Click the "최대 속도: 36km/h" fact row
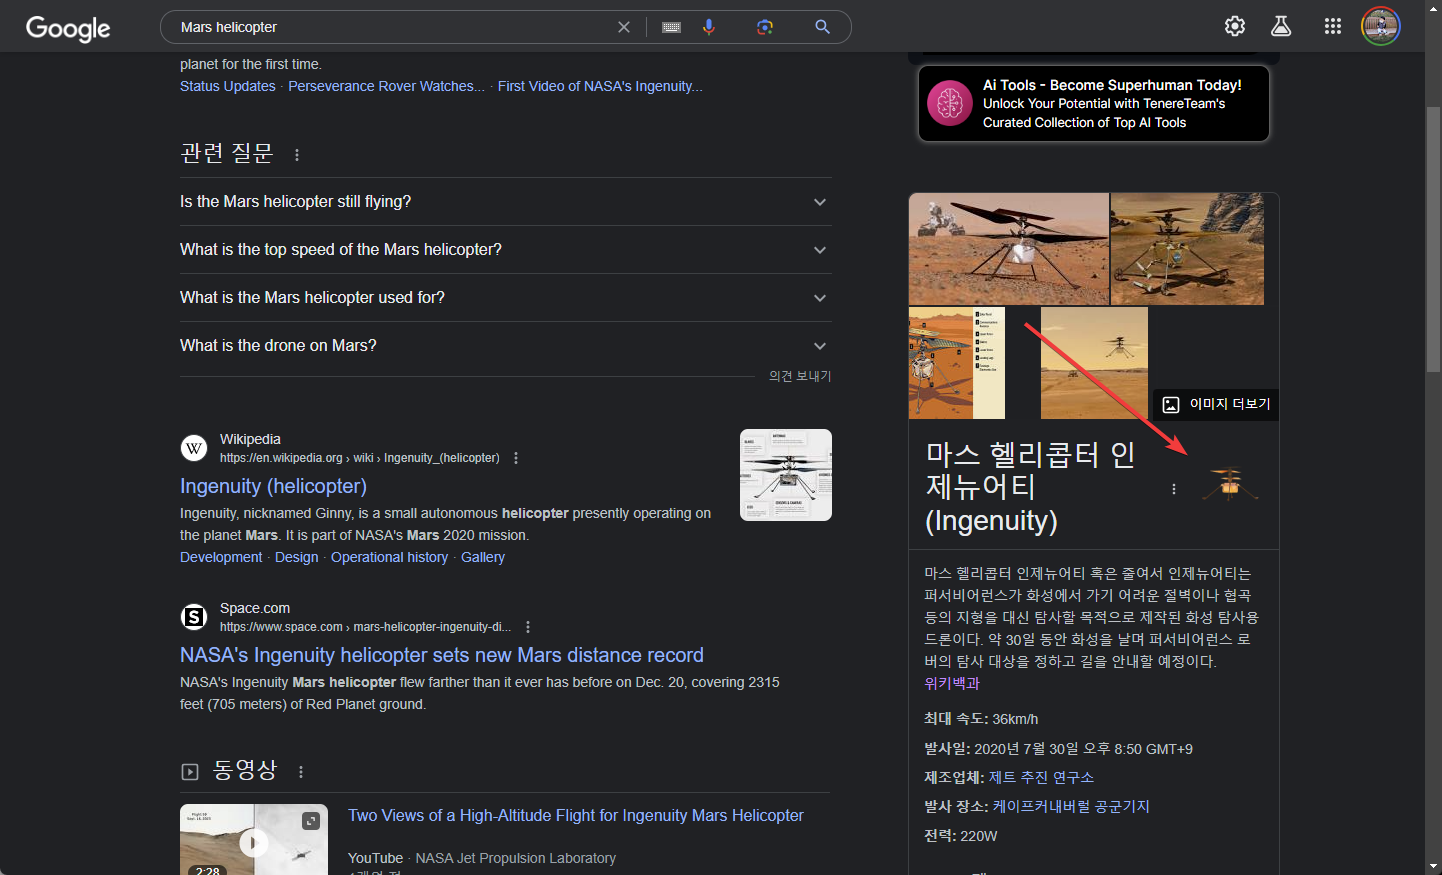The height and width of the screenshot is (875, 1442). 981,719
